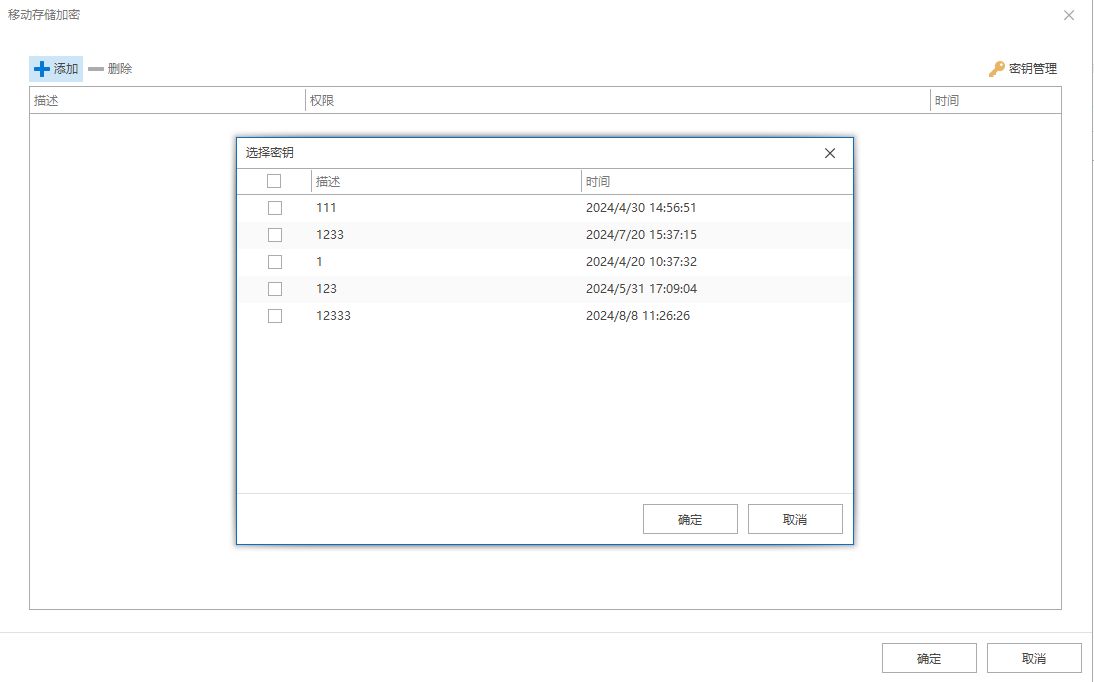Image resolution: width=1094 pixels, height=682 pixels.
Task: Select the time 2024/4/20 10:37:32
Action: coord(641,262)
